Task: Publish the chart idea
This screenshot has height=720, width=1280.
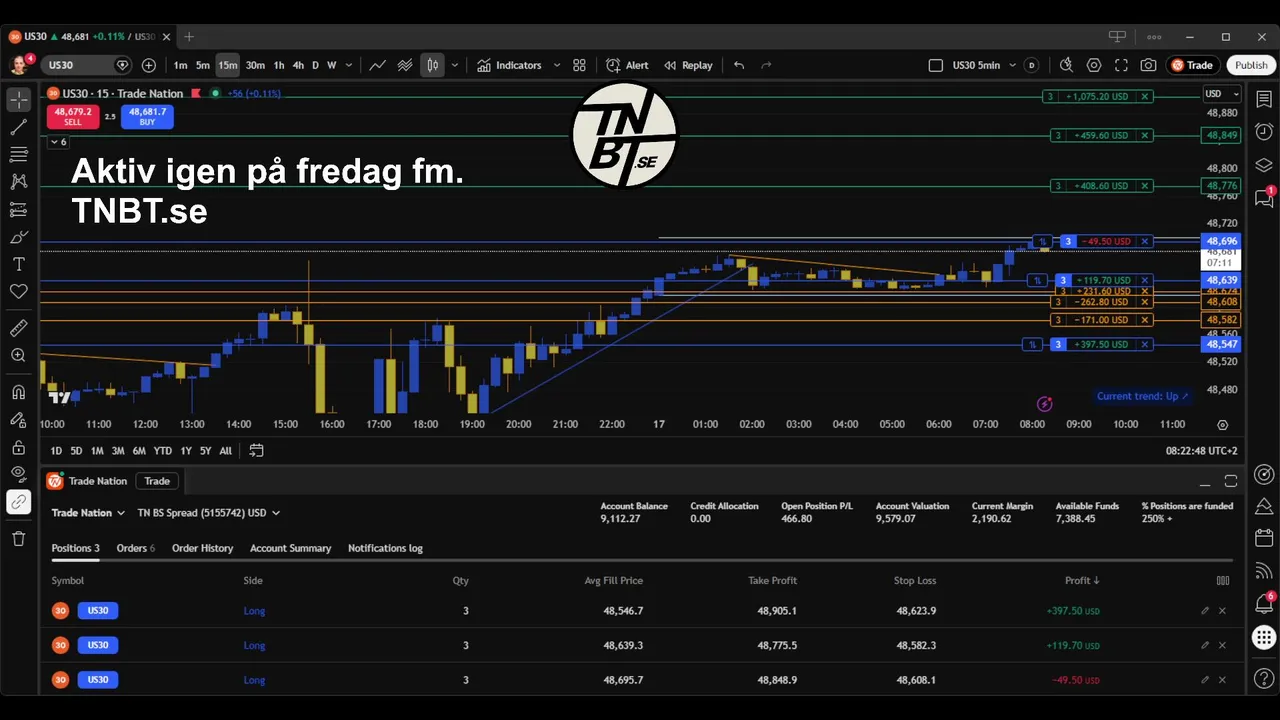Action: 1251,65
